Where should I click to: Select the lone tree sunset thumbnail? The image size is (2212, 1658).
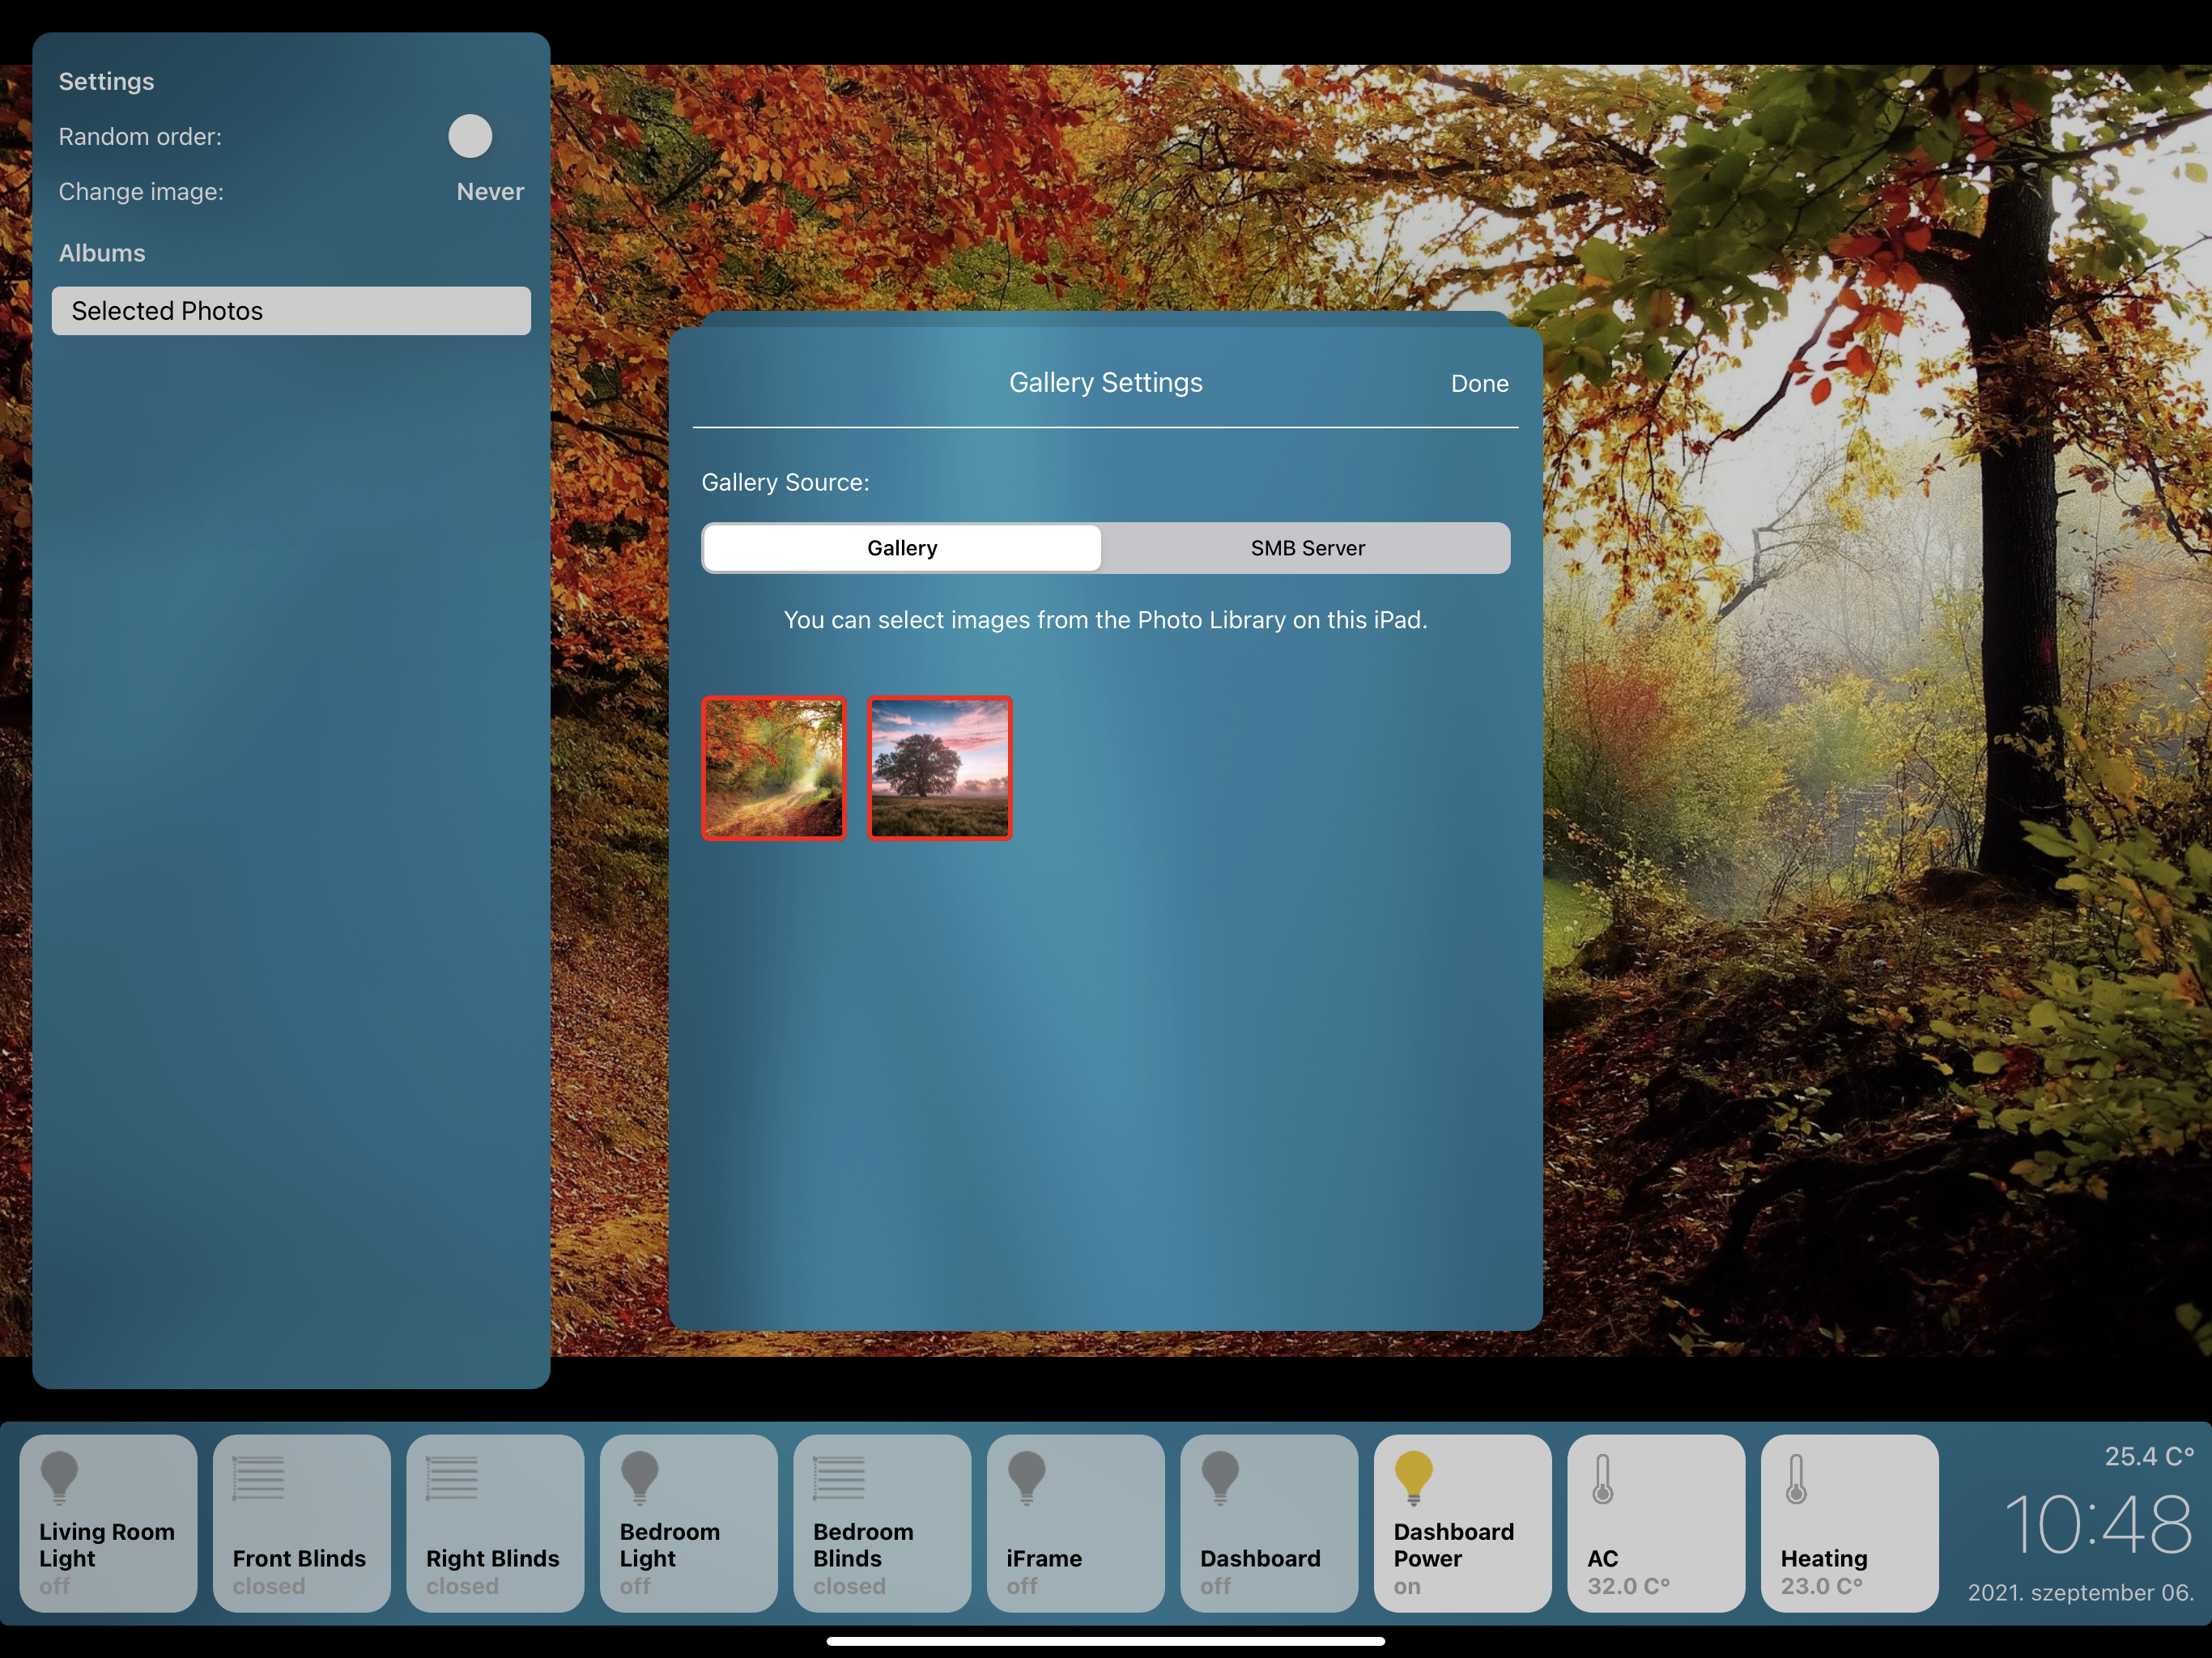click(x=940, y=768)
